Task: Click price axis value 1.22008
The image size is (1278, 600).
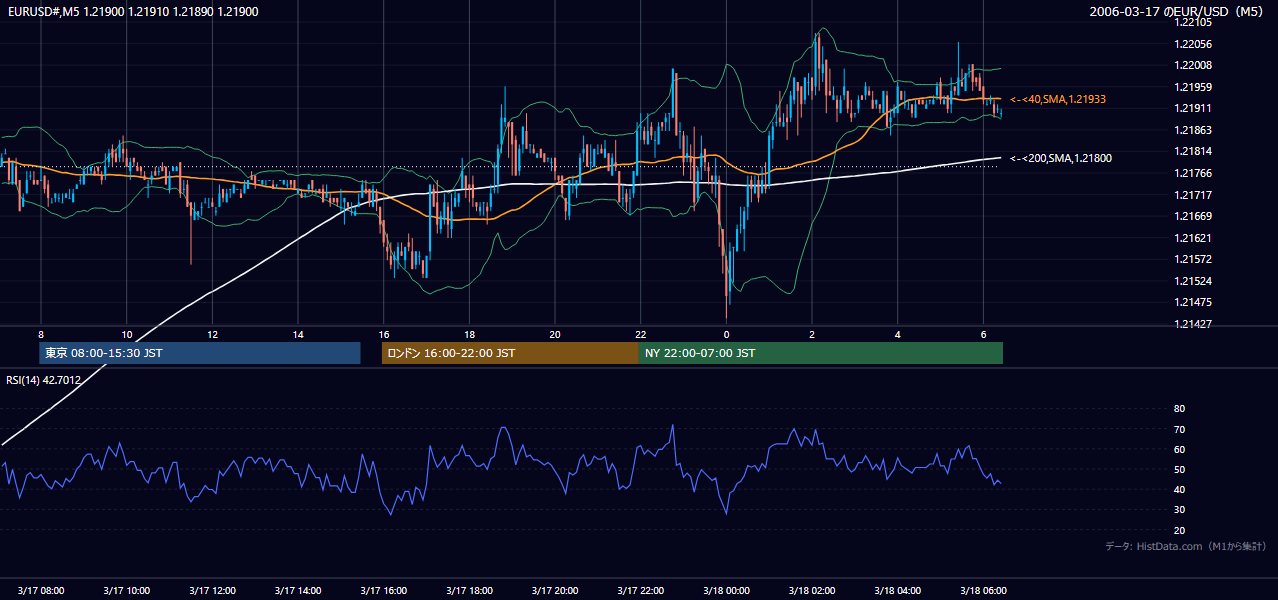Action: click(1193, 65)
